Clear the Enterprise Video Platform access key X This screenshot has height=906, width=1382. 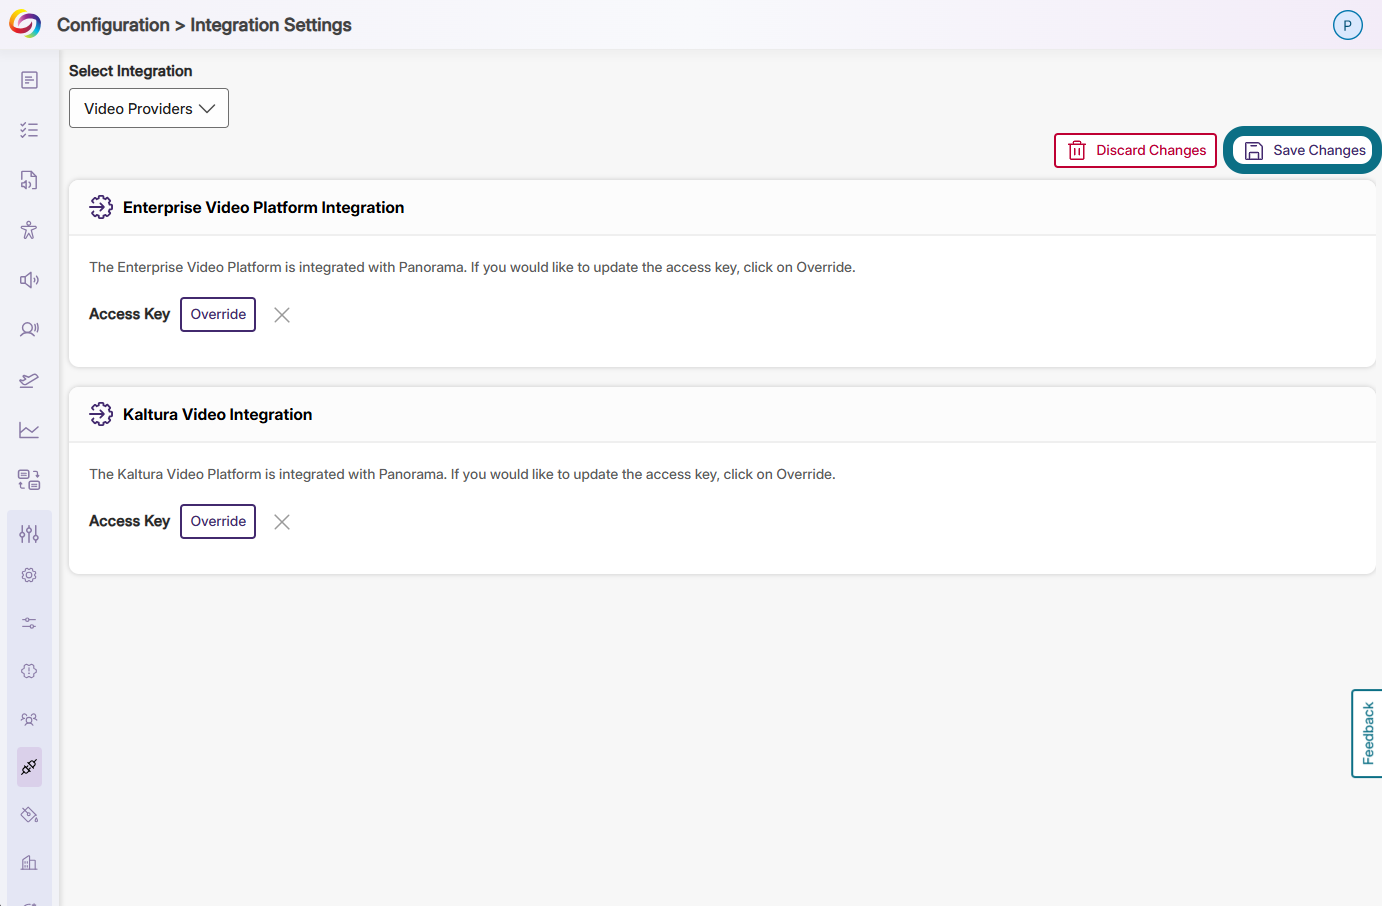(282, 315)
